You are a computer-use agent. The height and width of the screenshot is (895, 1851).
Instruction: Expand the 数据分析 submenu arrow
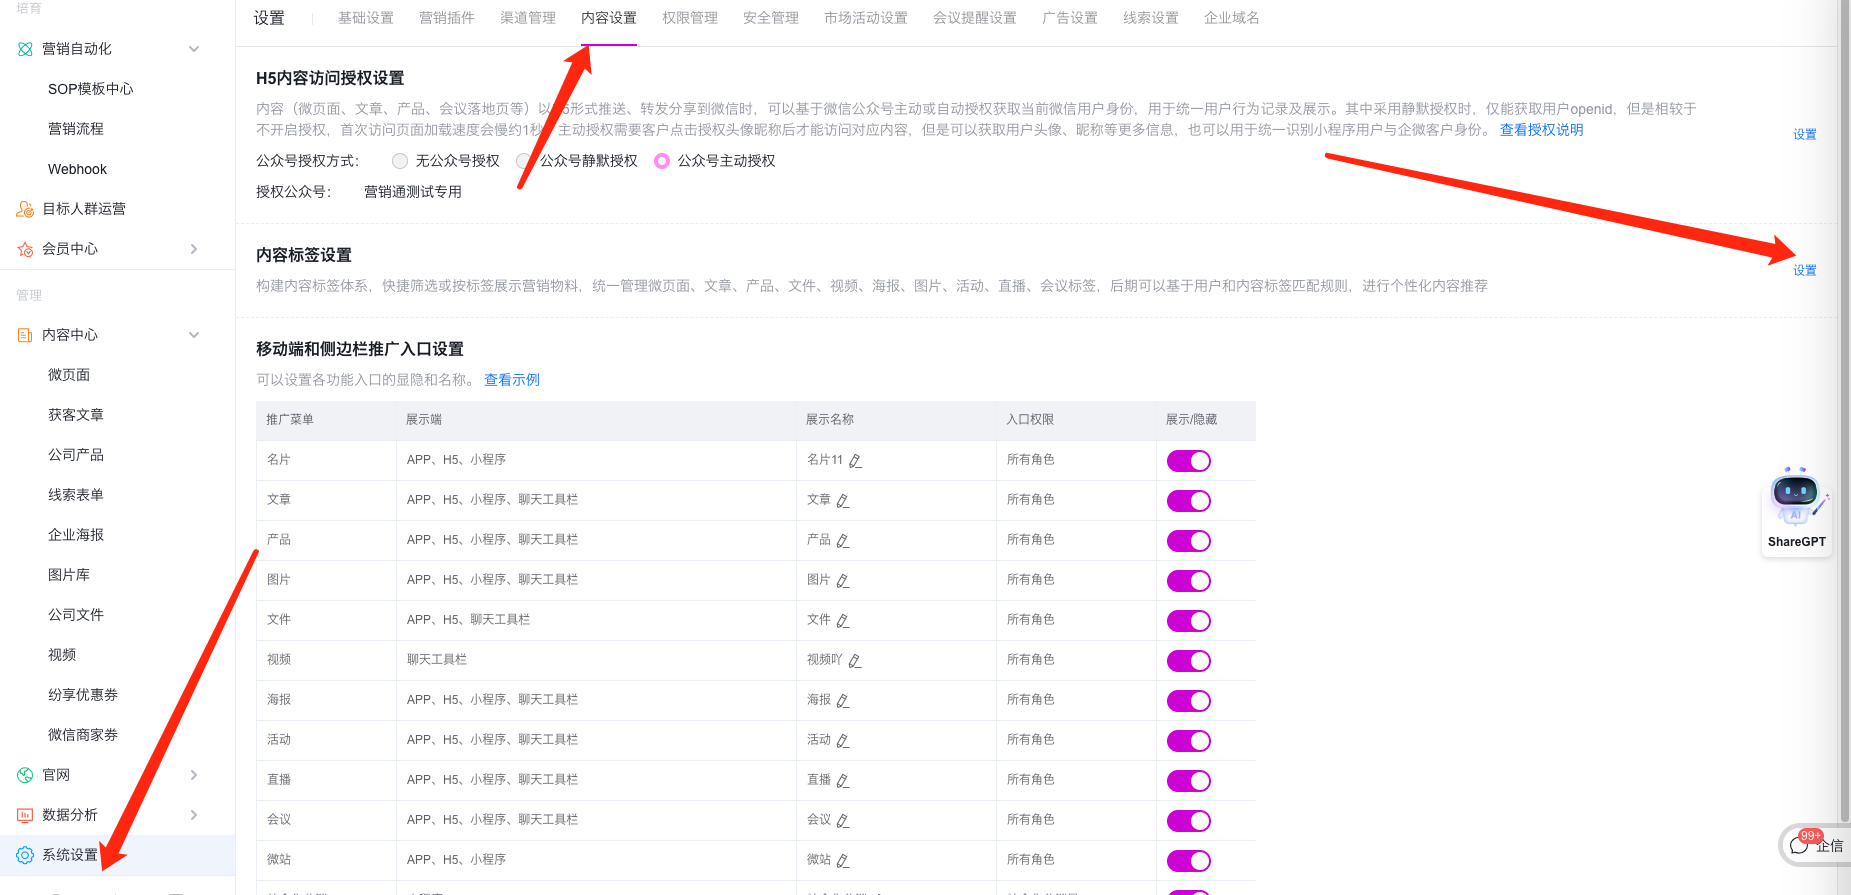[194, 815]
